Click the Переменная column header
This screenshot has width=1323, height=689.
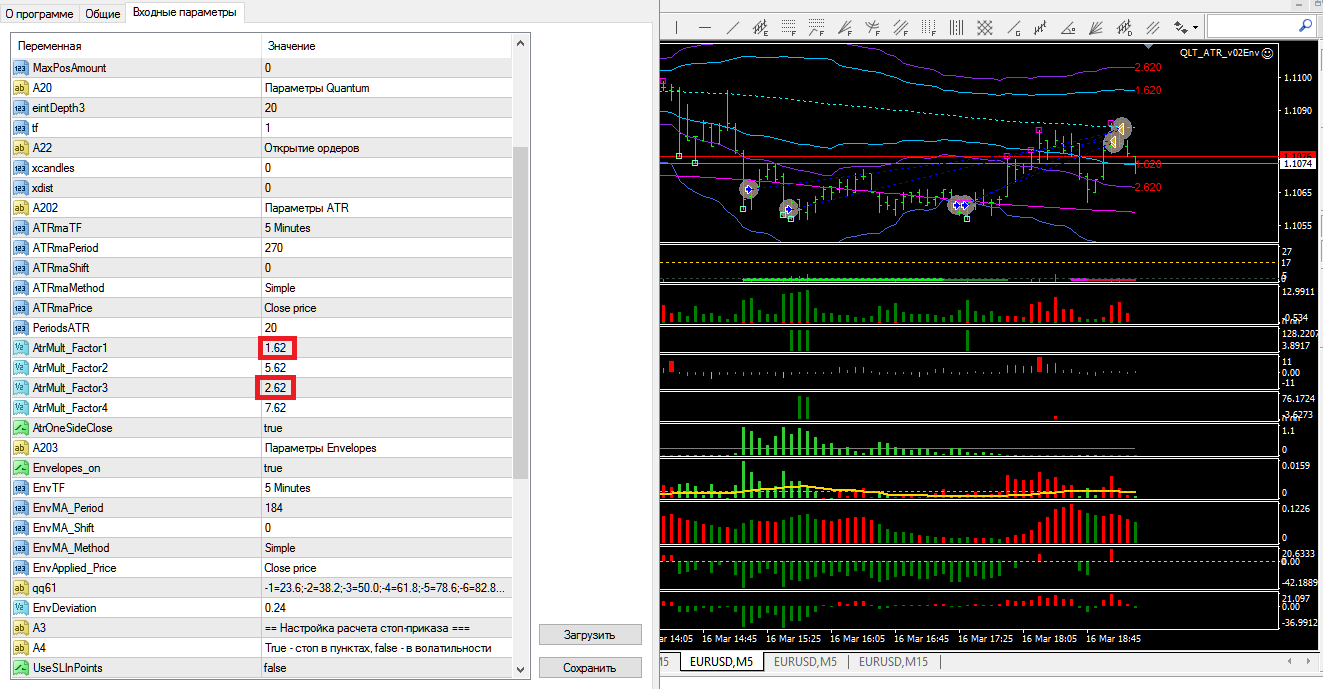(x=135, y=46)
